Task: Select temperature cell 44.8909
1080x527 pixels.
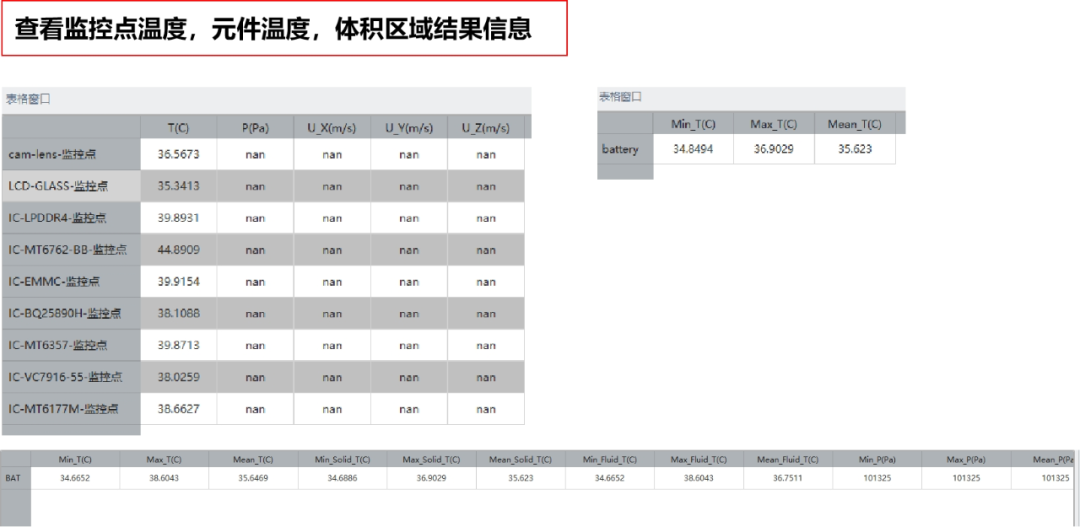Action: click(x=178, y=249)
